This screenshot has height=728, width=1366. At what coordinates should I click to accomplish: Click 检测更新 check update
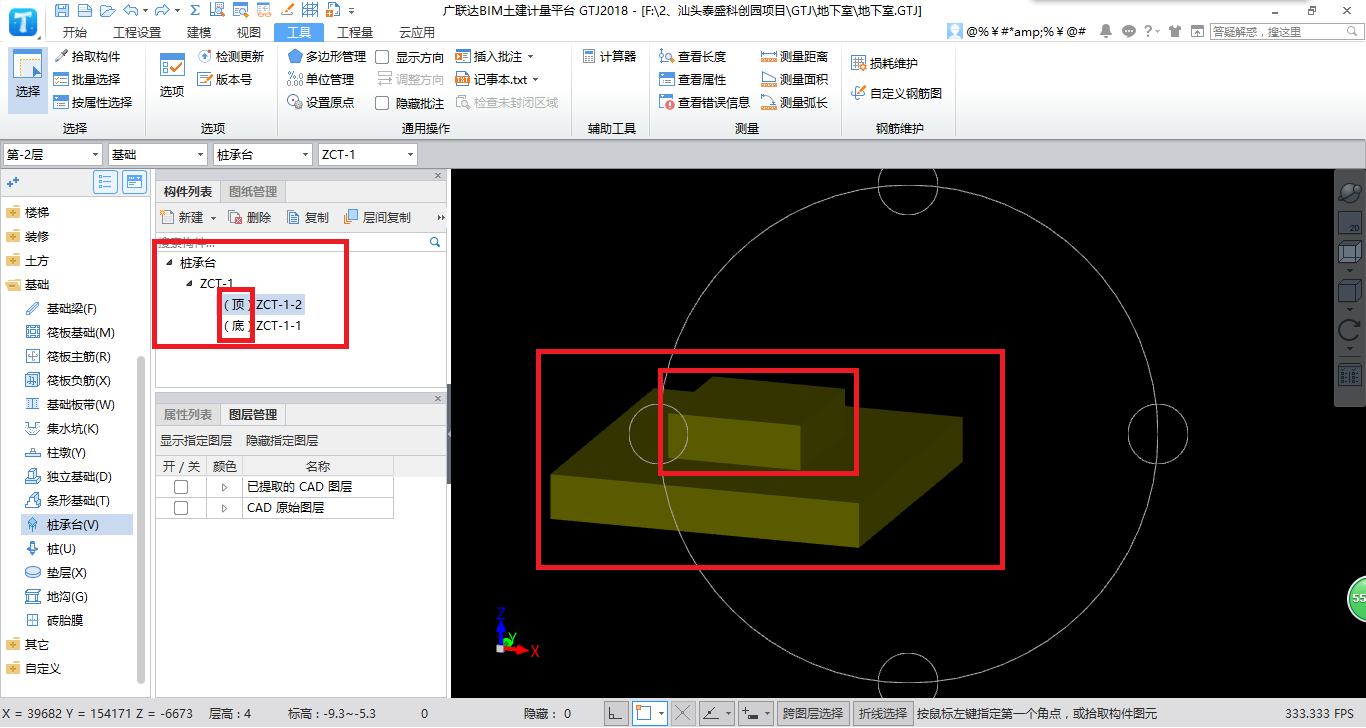231,57
